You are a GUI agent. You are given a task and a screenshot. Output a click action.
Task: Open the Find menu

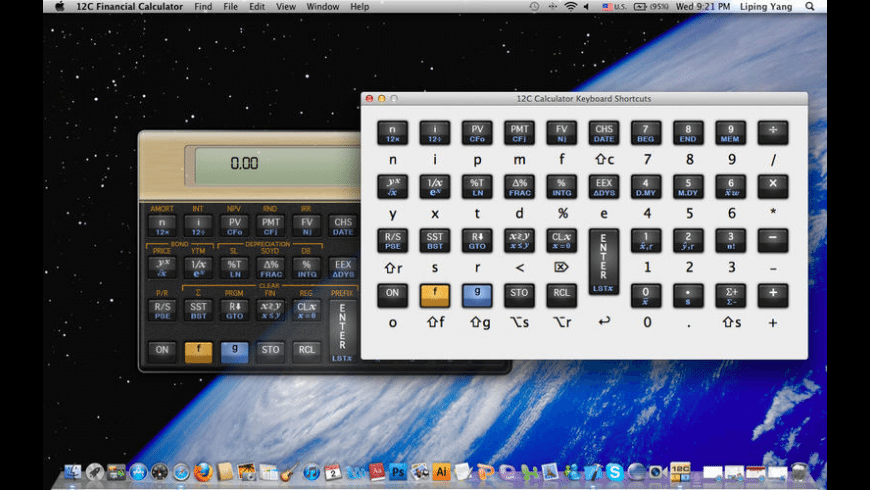203,7
